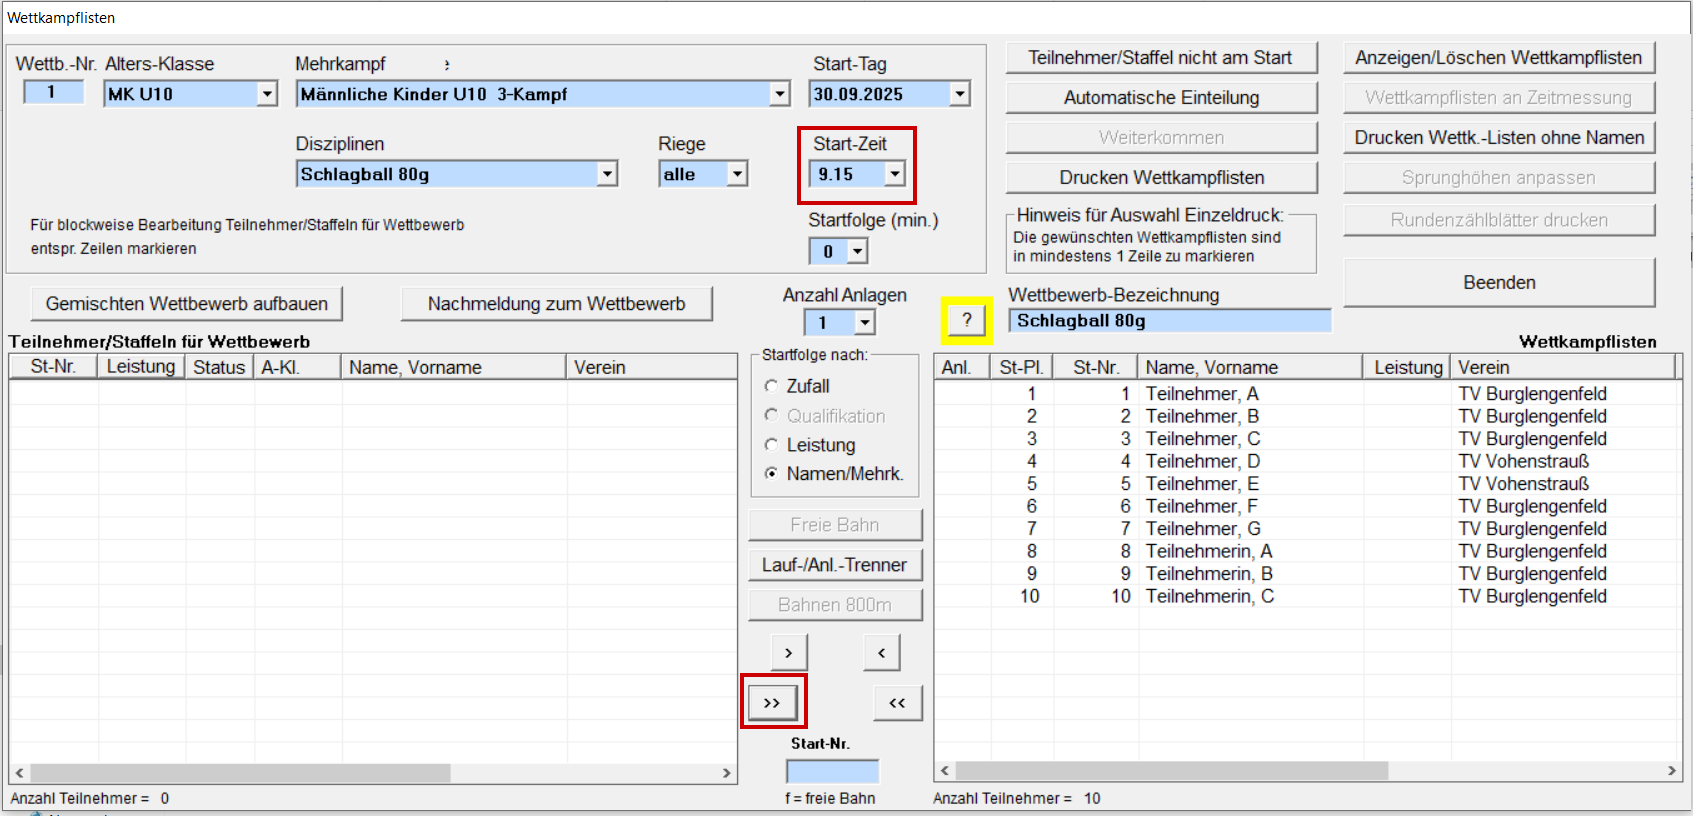The image size is (1693, 816).
Task: Click the double left arrow transfer button
Action: tap(897, 703)
